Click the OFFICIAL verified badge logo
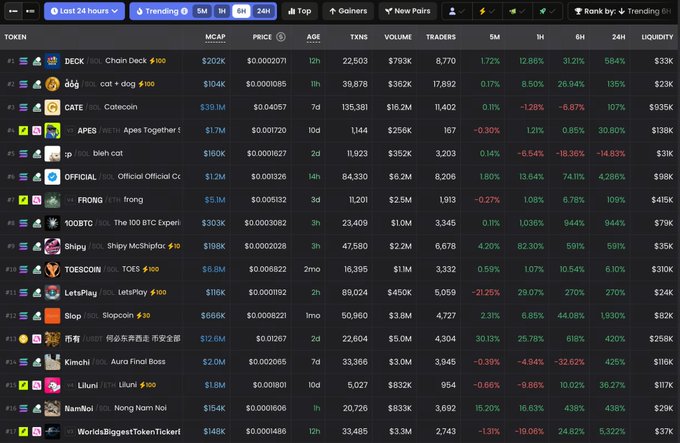This screenshot has height=443, width=680. click(52, 177)
